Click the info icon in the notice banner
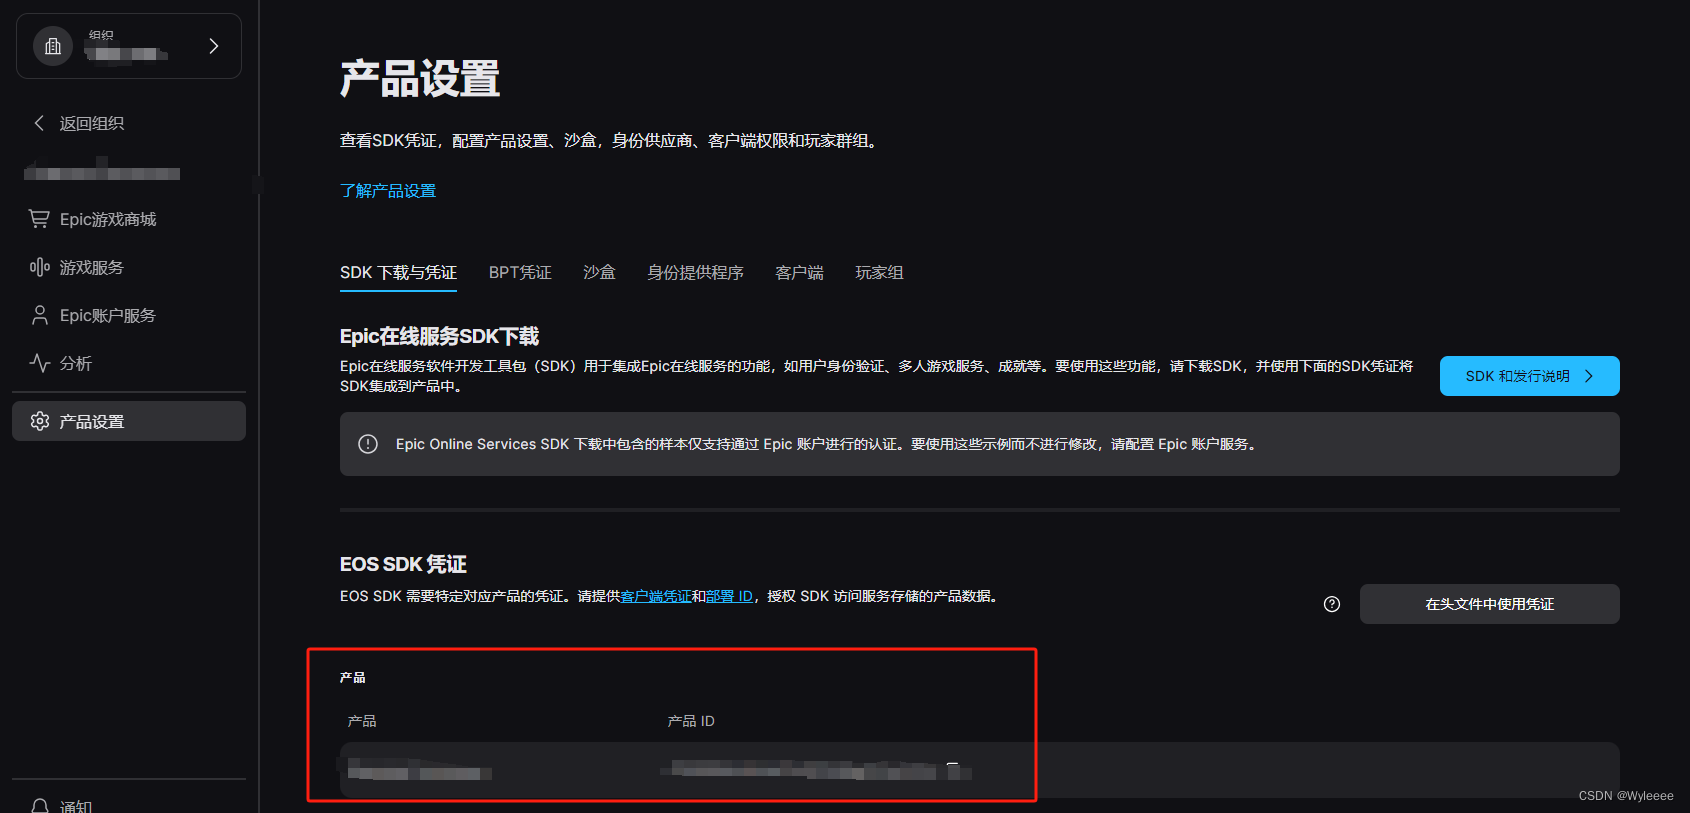This screenshot has width=1690, height=813. click(368, 444)
